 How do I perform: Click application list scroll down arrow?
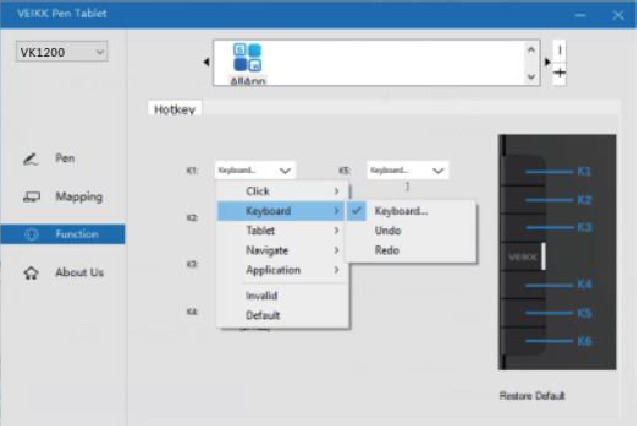pos(531,77)
